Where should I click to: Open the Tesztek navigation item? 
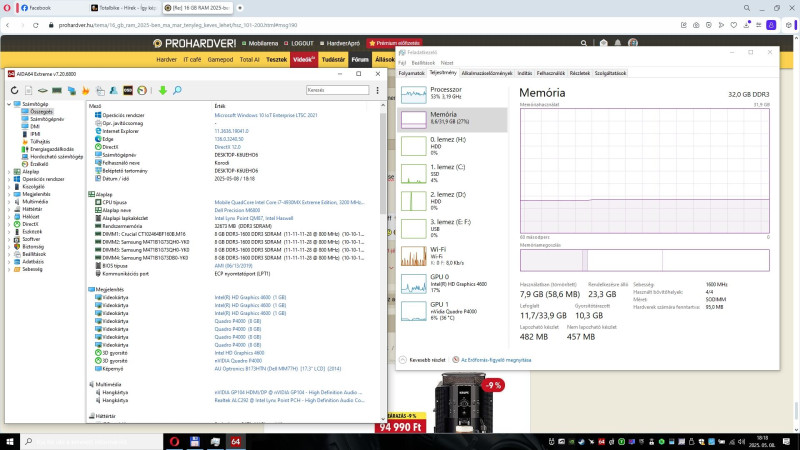click(277, 60)
